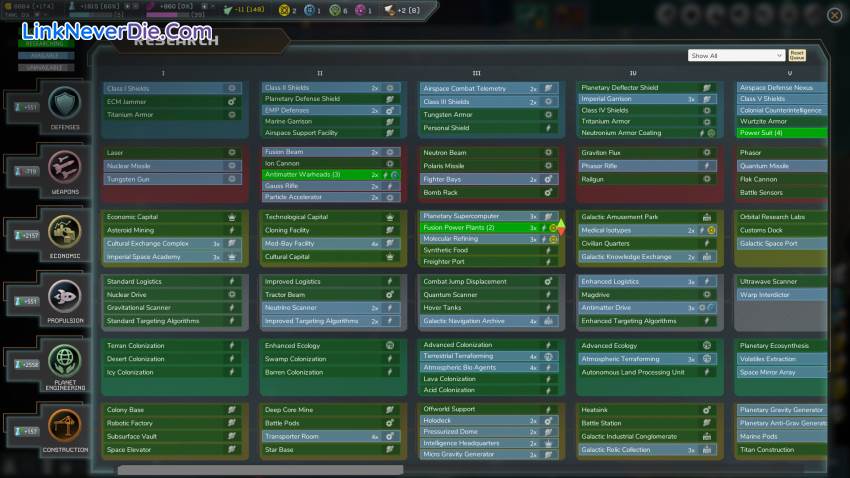Select the Planet Engineering globe icon
This screenshot has width=850, height=478.
pyautogui.click(x=65, y=360)
